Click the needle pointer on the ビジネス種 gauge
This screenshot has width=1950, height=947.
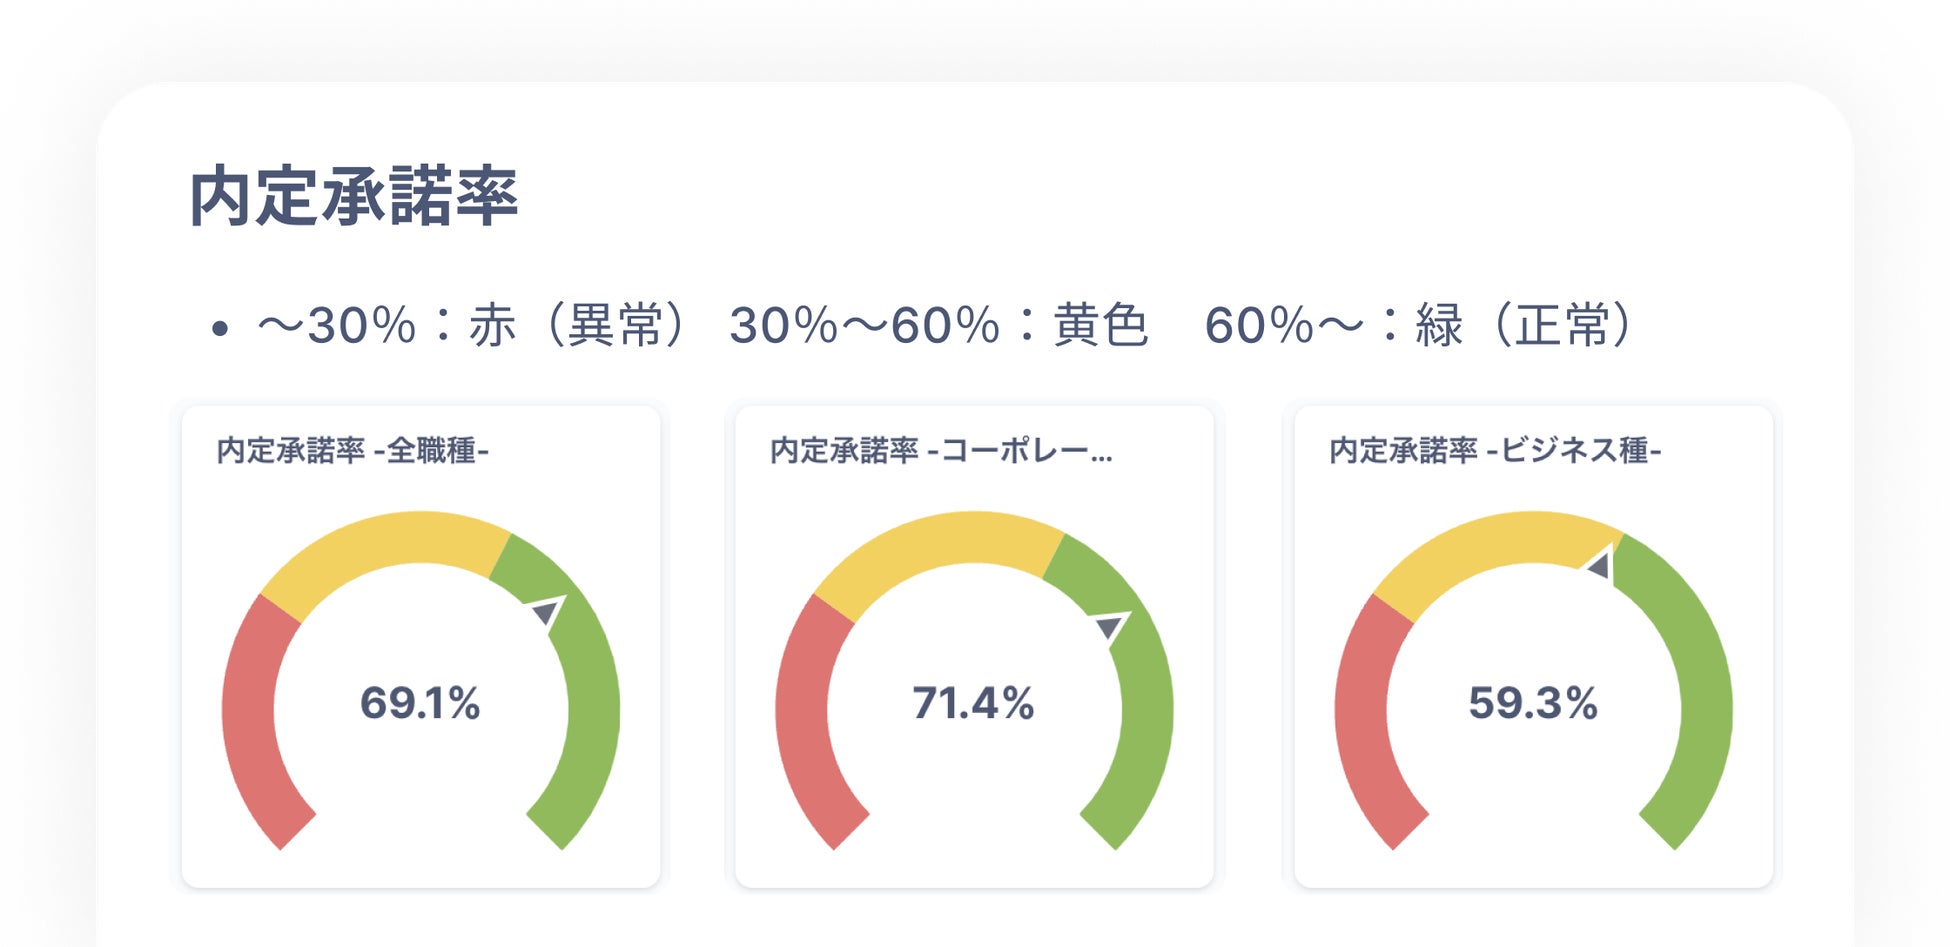(1599, 566)
